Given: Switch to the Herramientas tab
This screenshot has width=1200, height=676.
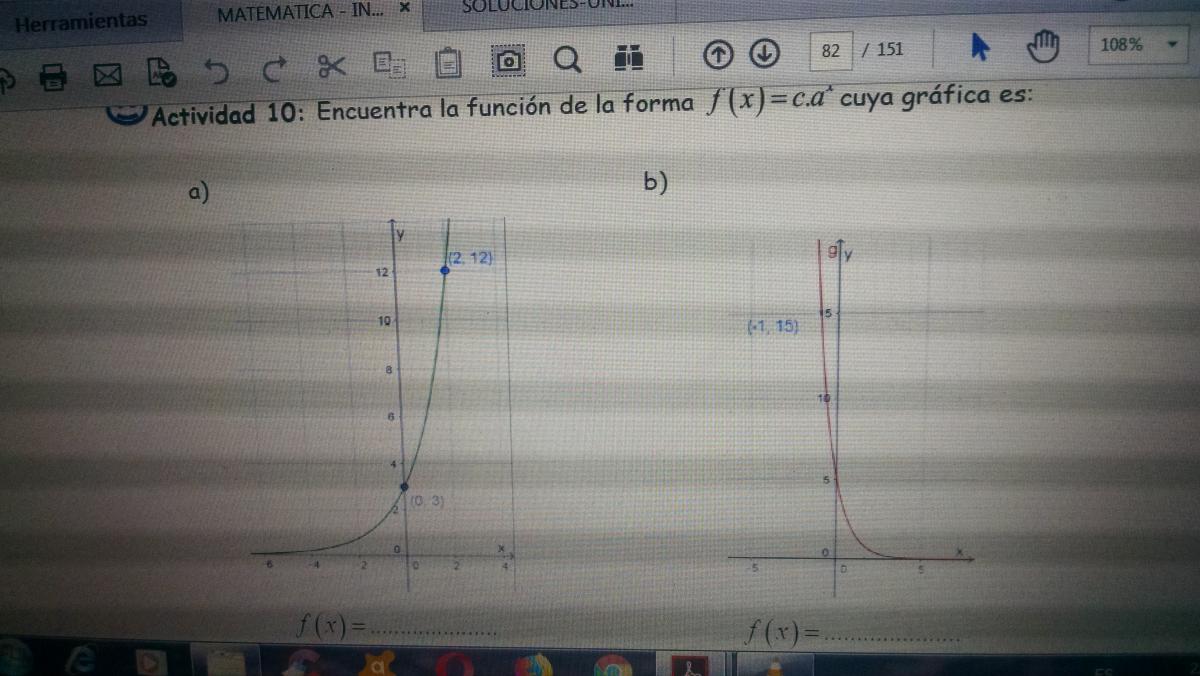Looking at the screenshot, I should click(81, 20).
